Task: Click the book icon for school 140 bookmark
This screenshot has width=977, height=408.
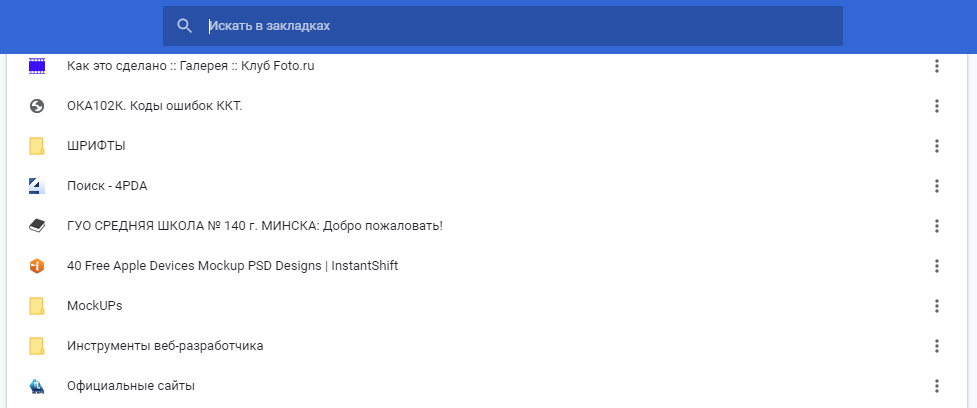Action: pos(37,225)
